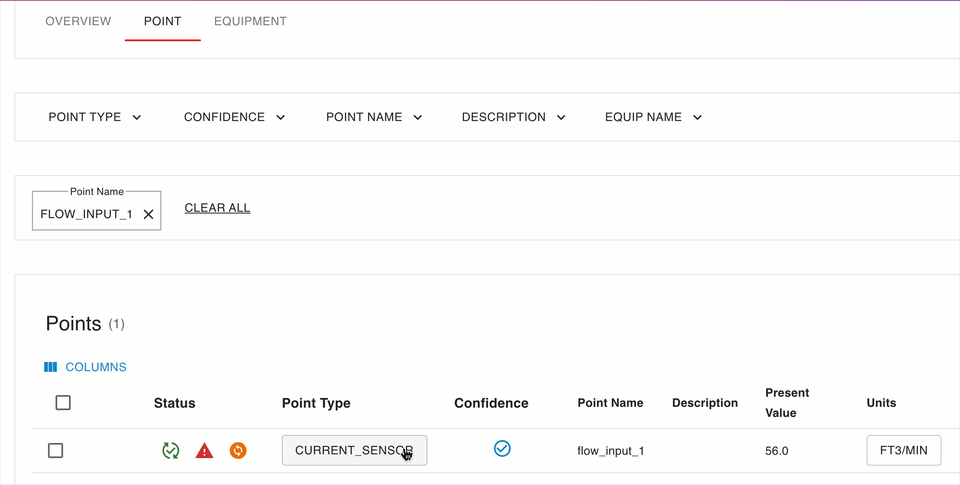Expand the Point Name filter dropdown
Image resolution: width=960 pixels, height=485 pixels.
coord(374,117)
